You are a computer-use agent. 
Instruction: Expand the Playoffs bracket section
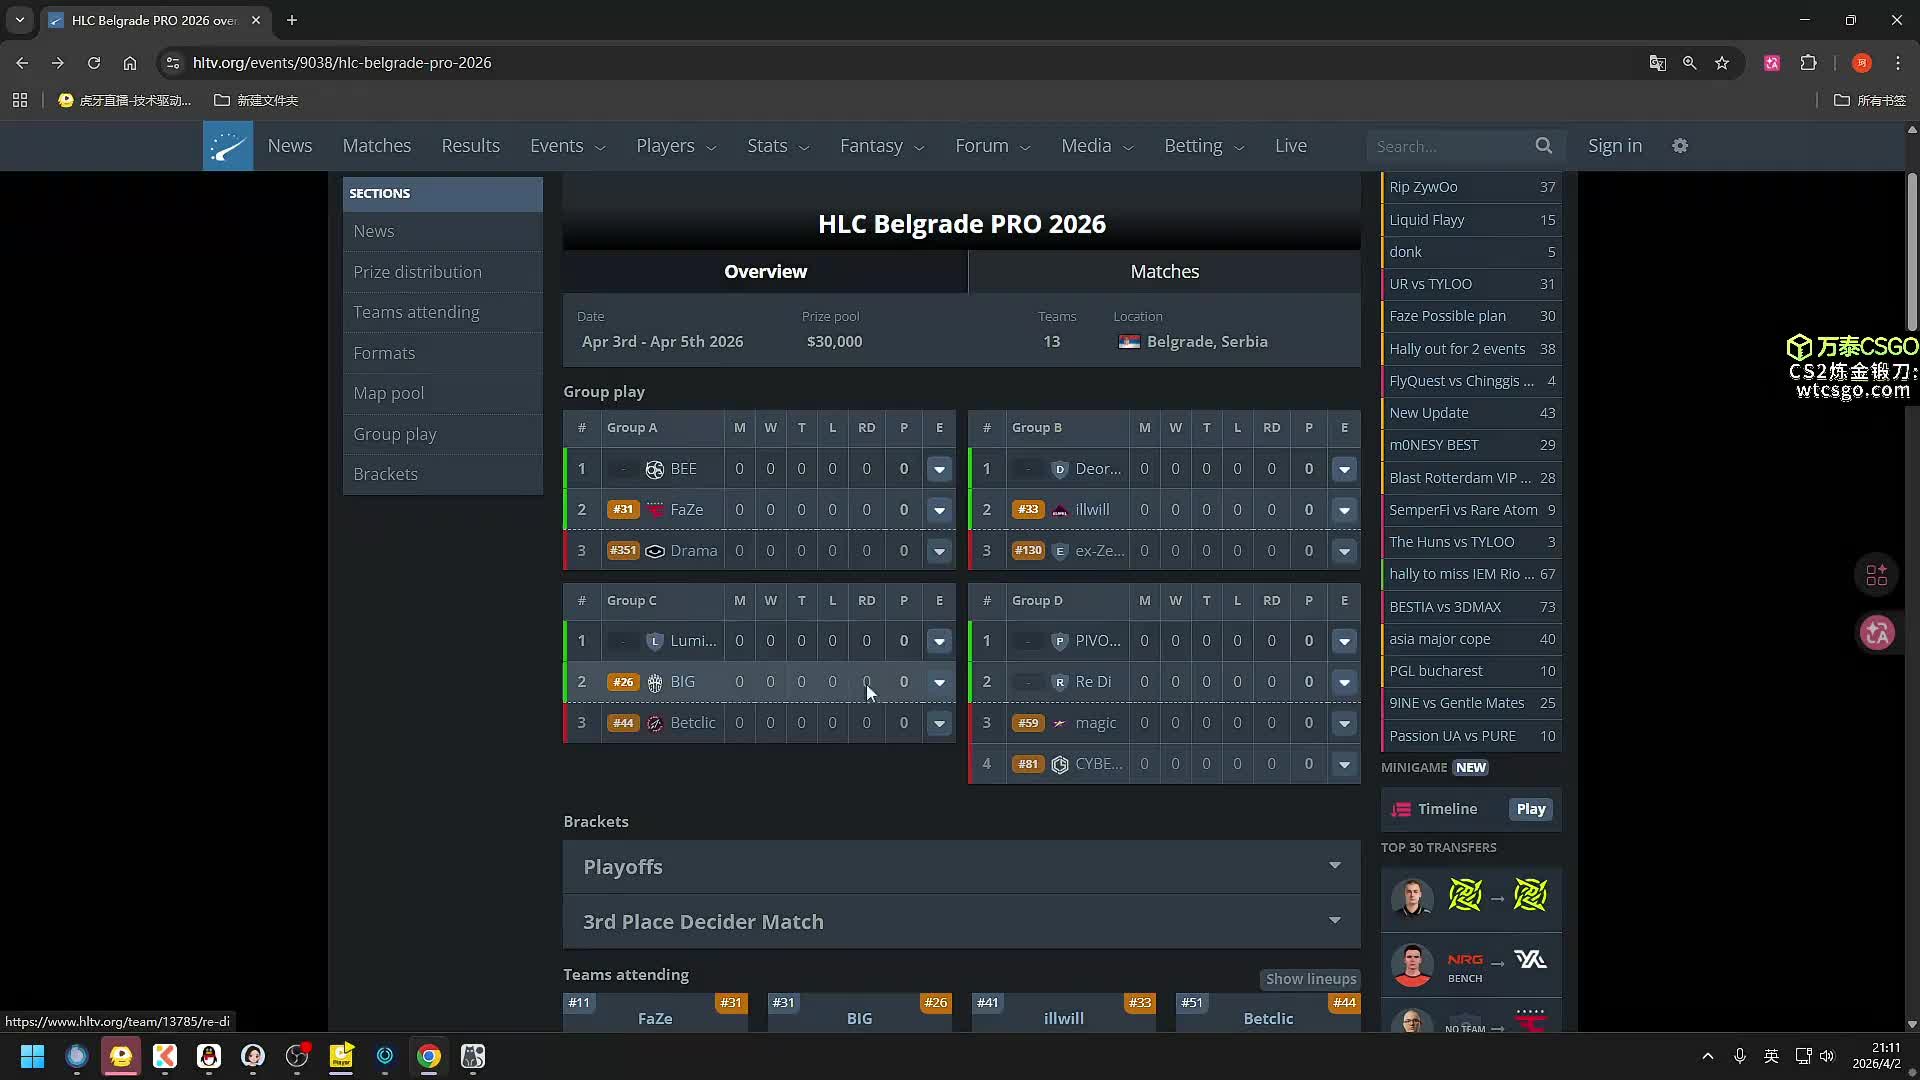(x=1334, y=866)
